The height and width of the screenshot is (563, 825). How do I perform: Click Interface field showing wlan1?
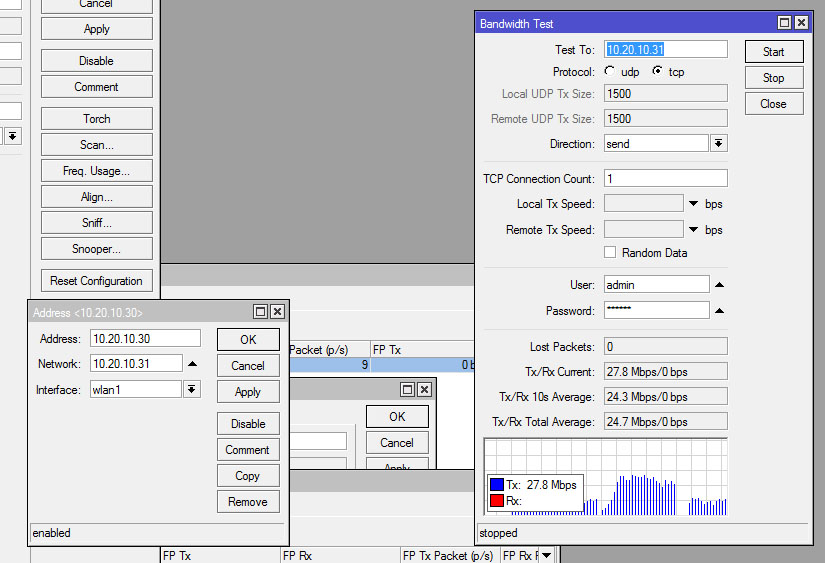pyautogui.click(x=136, y=389)
